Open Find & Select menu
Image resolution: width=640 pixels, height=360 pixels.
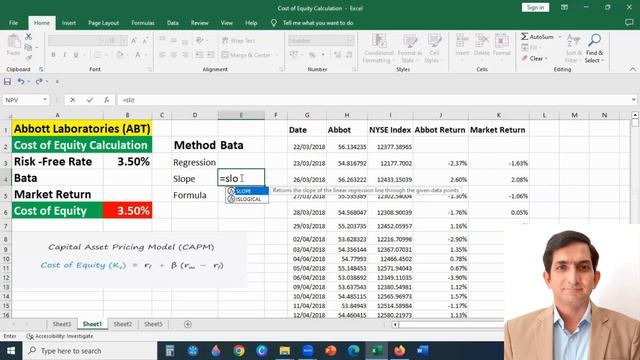tap(594, 49)
